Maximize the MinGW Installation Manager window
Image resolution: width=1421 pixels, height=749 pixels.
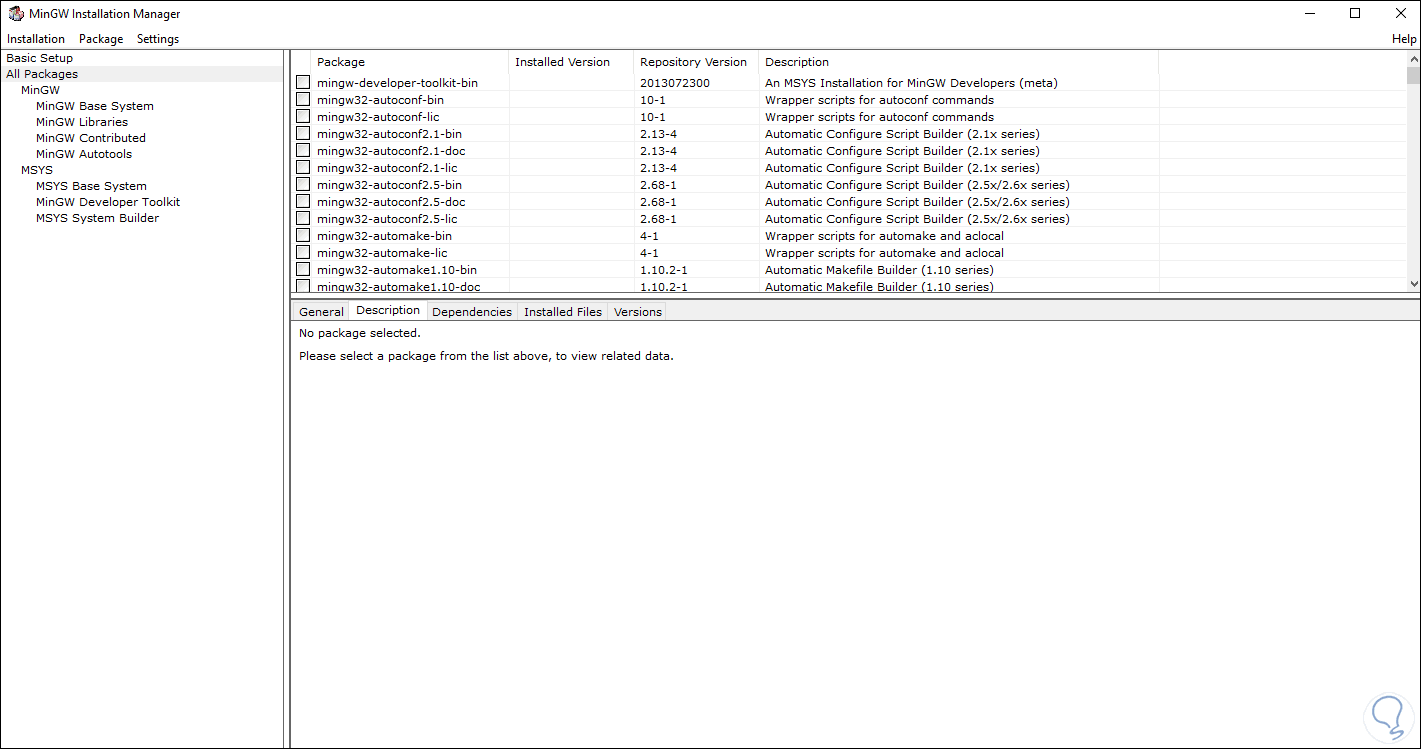(x=1355, y=14)
